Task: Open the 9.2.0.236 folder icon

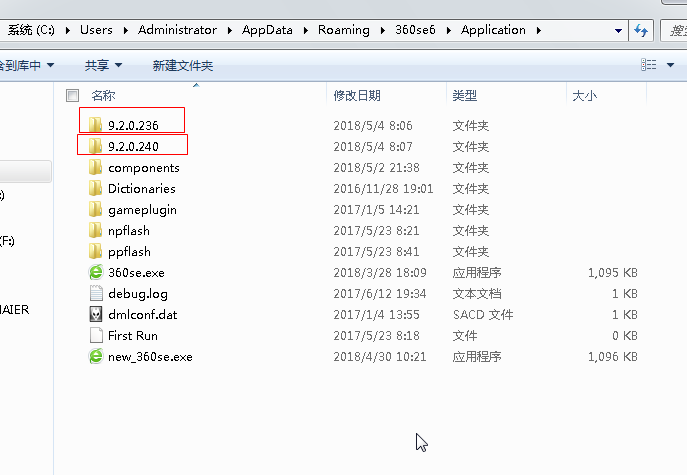Action: point(95,125)
